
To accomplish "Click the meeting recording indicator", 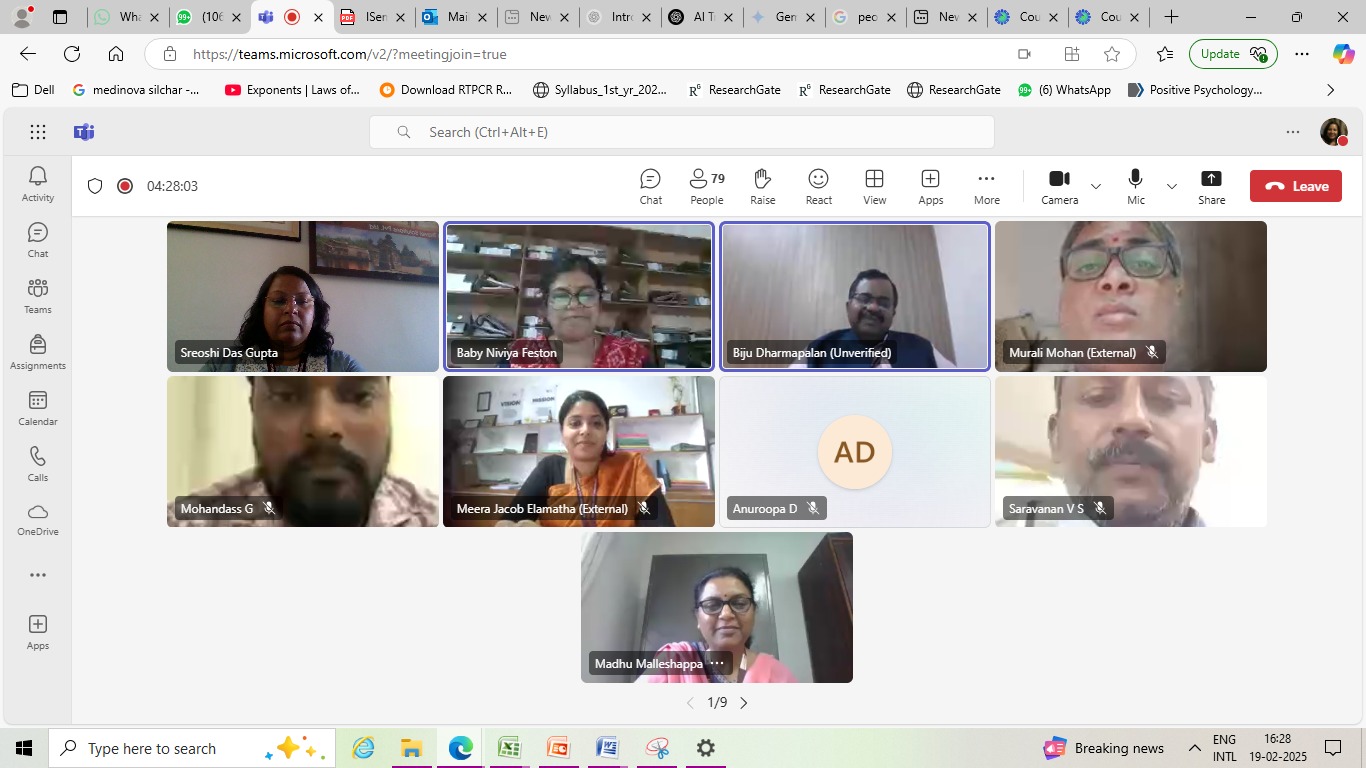I will pos(125,186).
